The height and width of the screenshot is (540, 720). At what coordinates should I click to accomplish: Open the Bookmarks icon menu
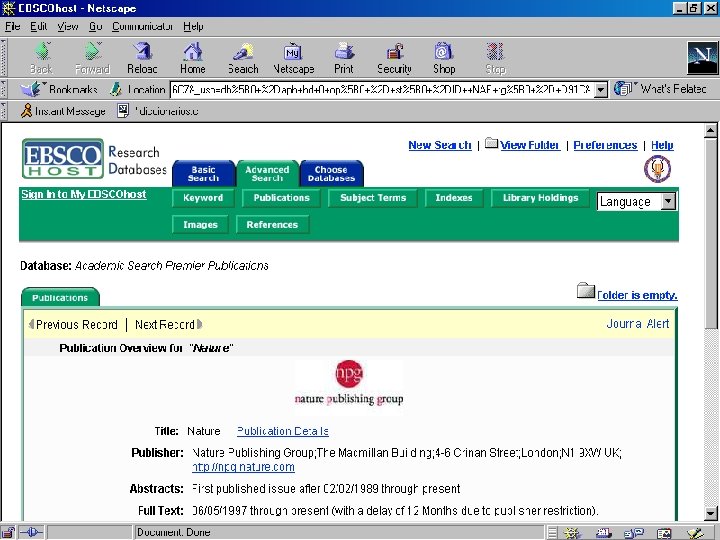[32, 89]
